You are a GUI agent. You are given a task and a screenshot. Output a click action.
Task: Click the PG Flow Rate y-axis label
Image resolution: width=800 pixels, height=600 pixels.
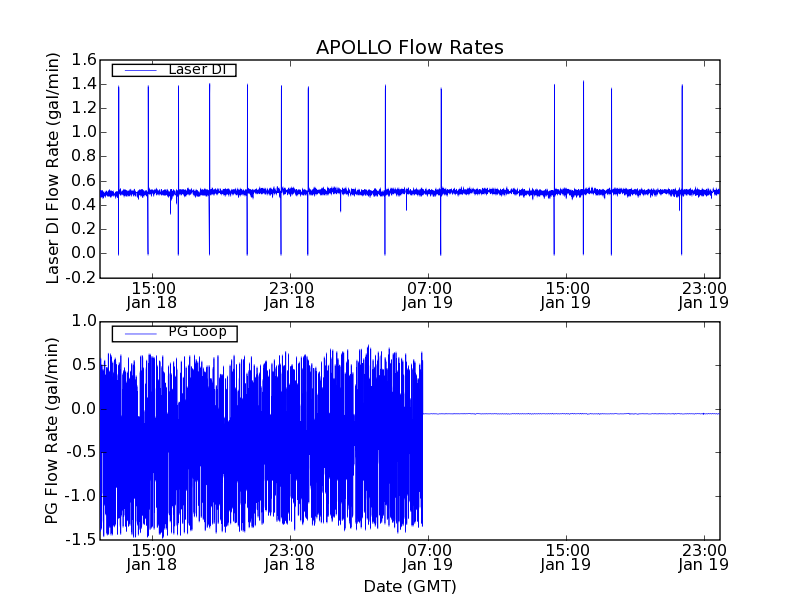coord(52,431)
